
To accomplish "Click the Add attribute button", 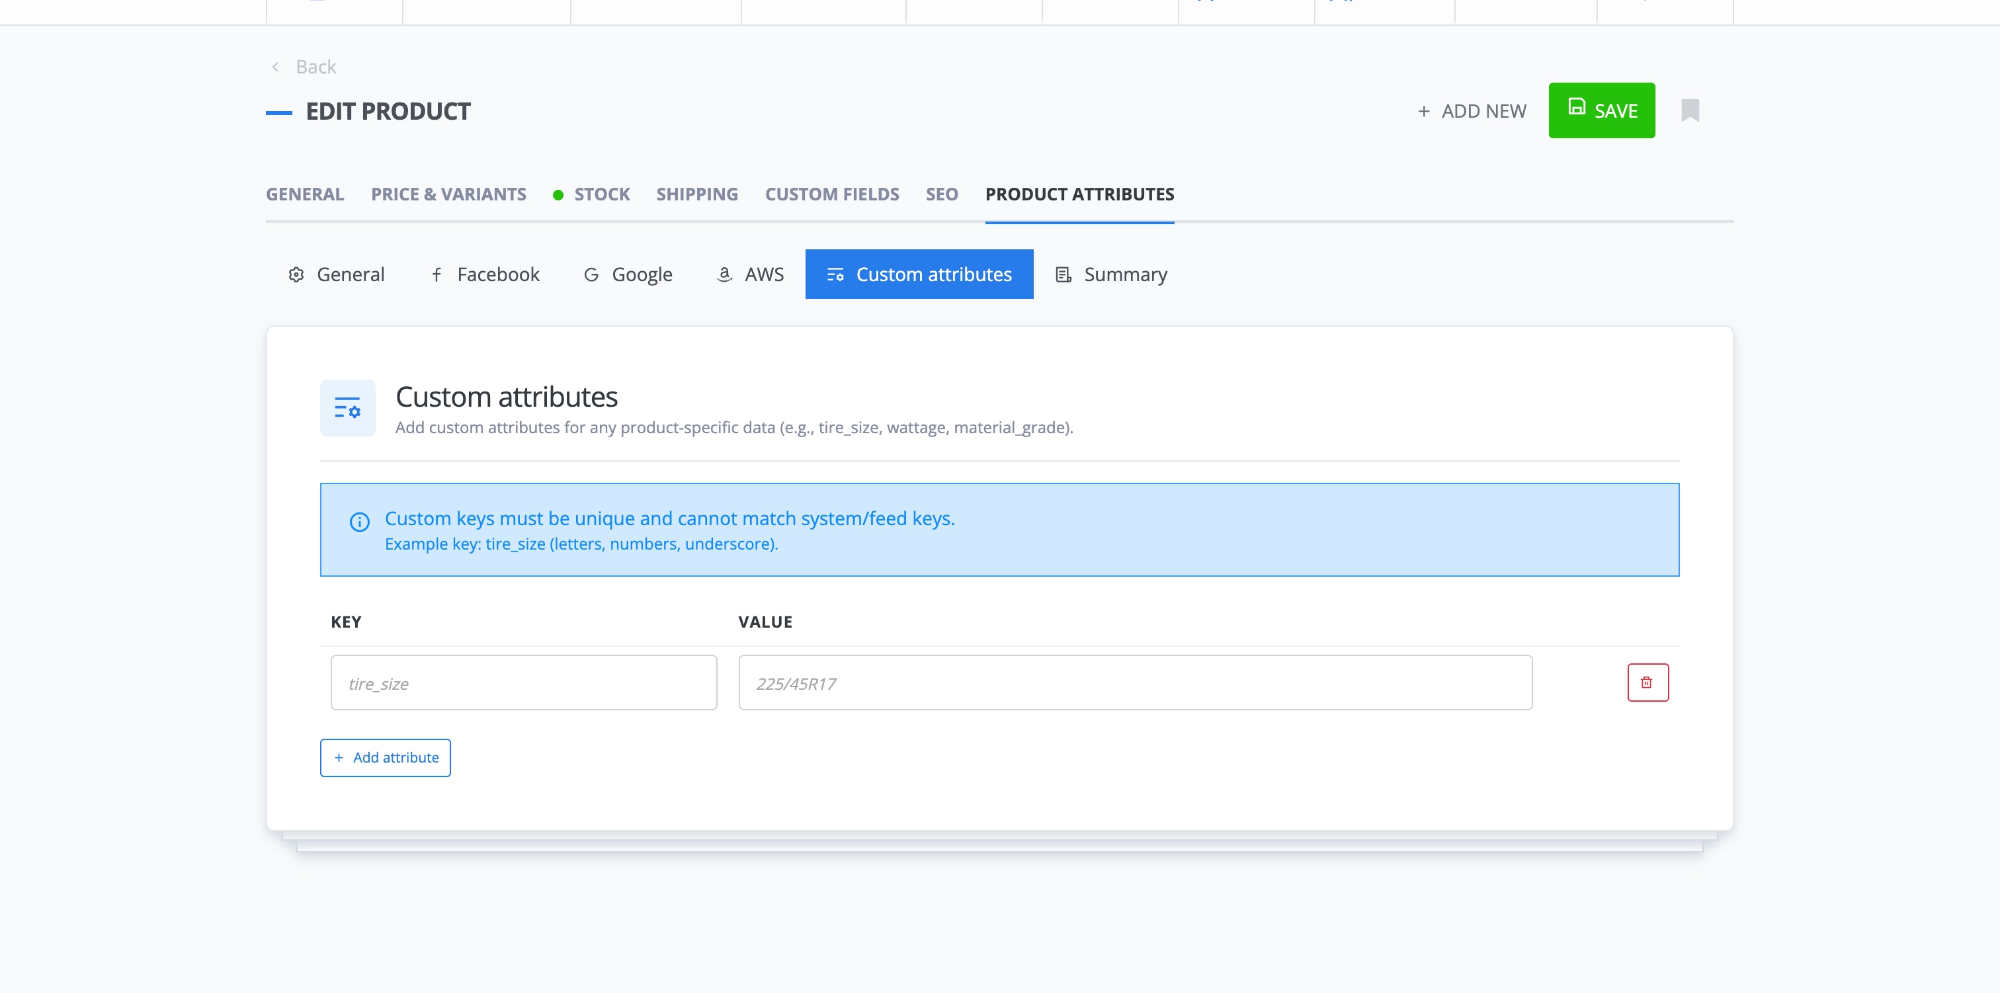I will tap(385, 758).
